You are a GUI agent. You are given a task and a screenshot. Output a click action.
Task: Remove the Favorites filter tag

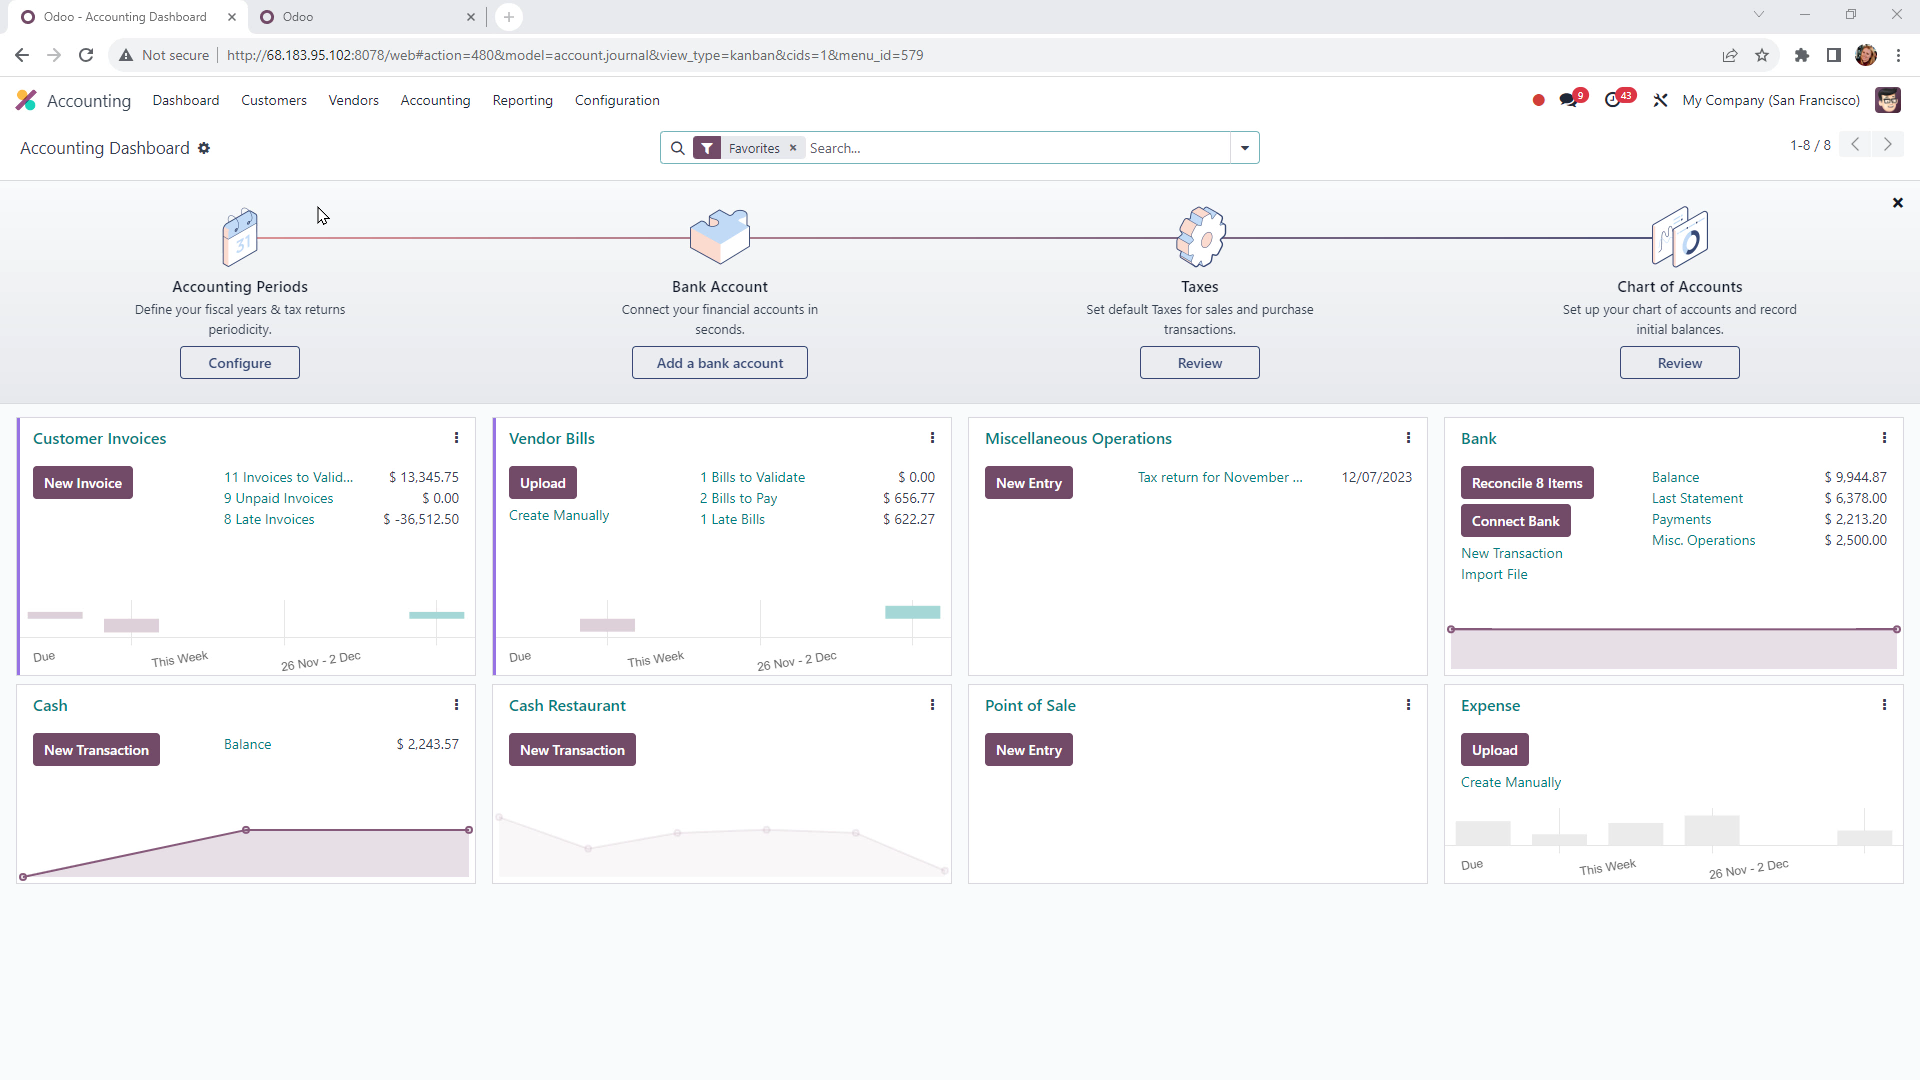pyautogui.click(x=793, y=148)
